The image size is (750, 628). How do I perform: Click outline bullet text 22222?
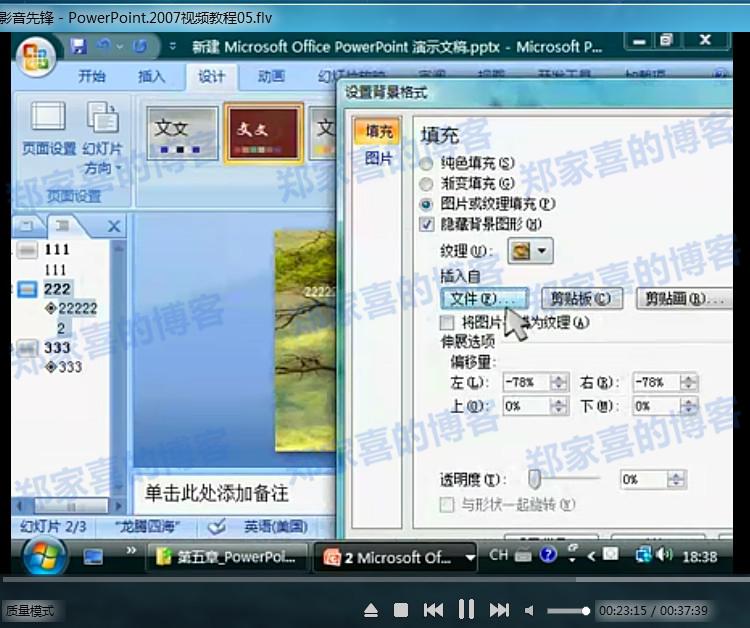point(77,308)
